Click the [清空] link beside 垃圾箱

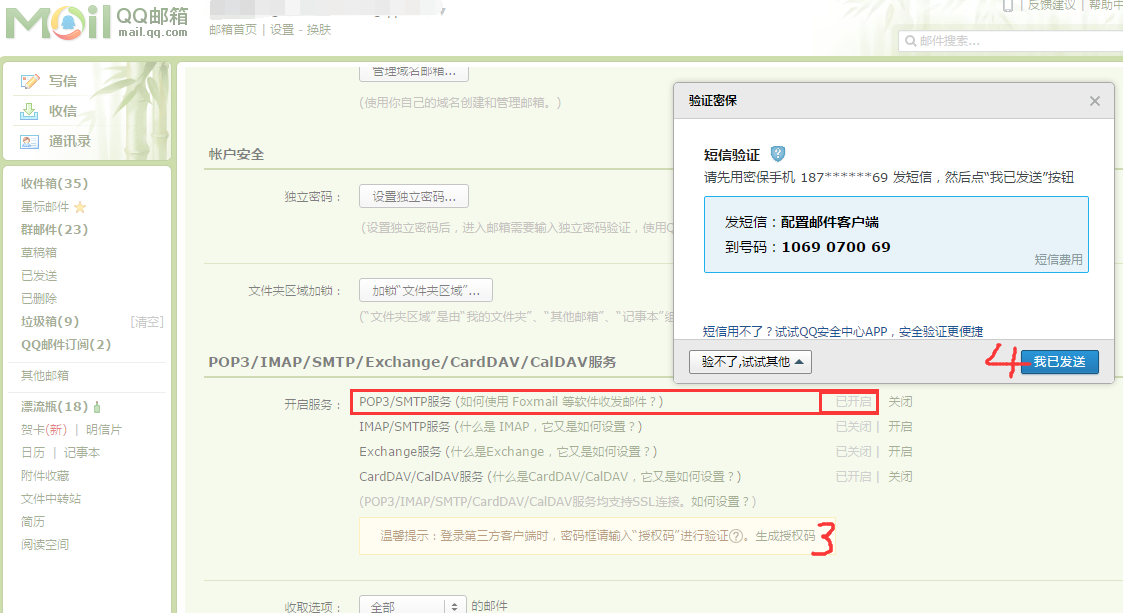[147, 322]
